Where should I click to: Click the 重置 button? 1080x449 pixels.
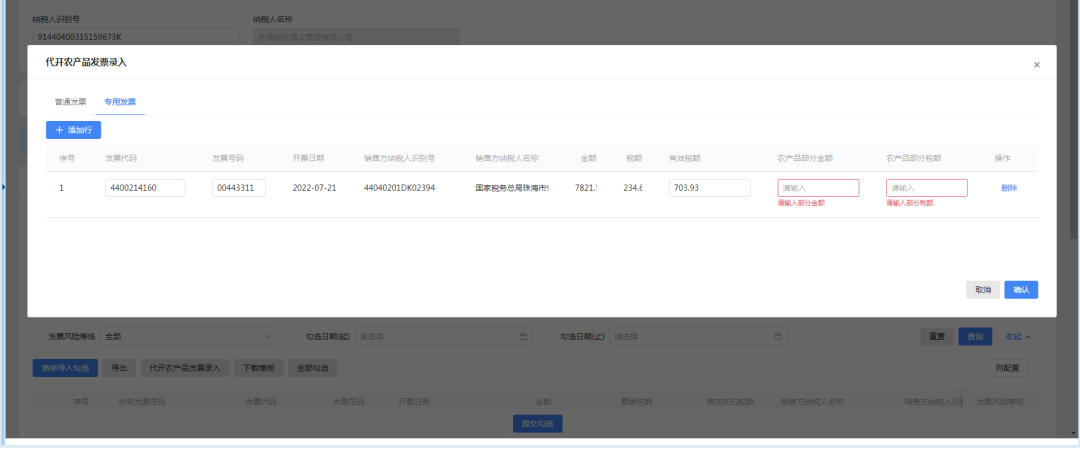point(937,337)
